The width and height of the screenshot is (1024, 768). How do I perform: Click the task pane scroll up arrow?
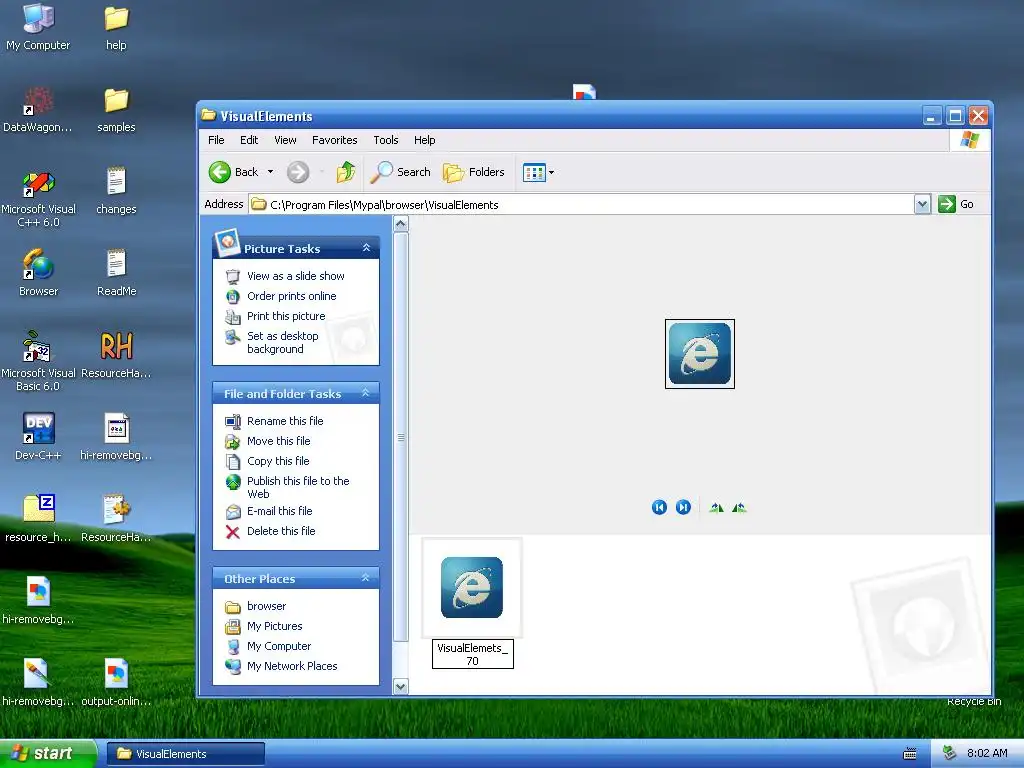[401, 224]
